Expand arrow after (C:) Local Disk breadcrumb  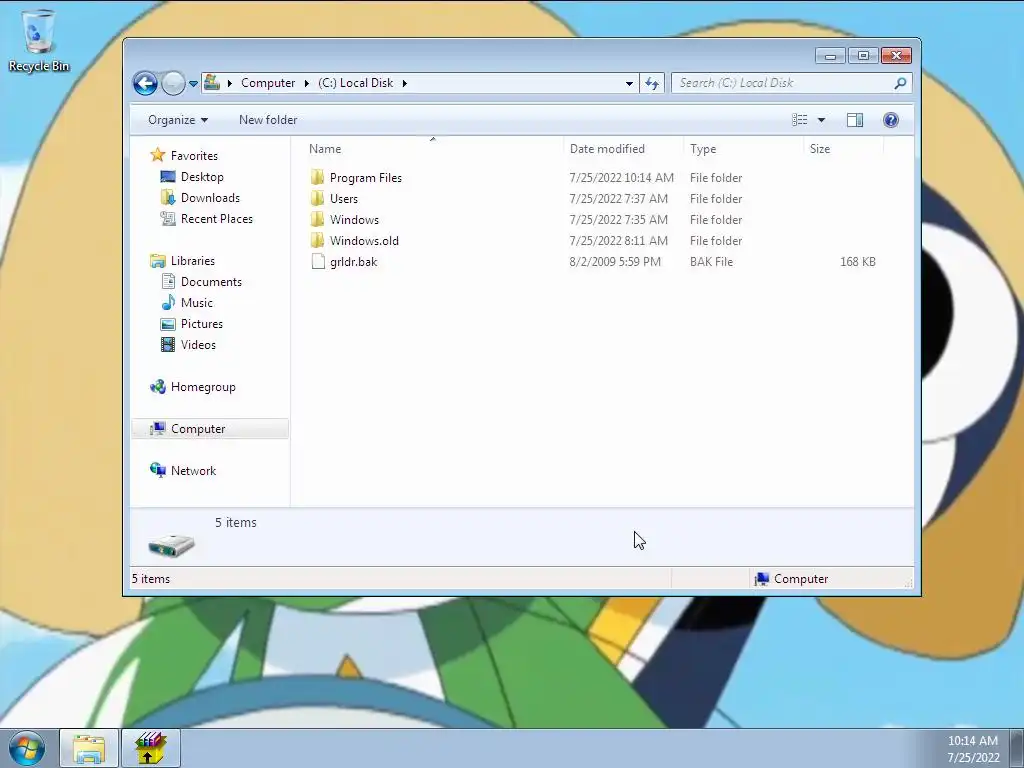pyautogui.click(x=404, y=83)
